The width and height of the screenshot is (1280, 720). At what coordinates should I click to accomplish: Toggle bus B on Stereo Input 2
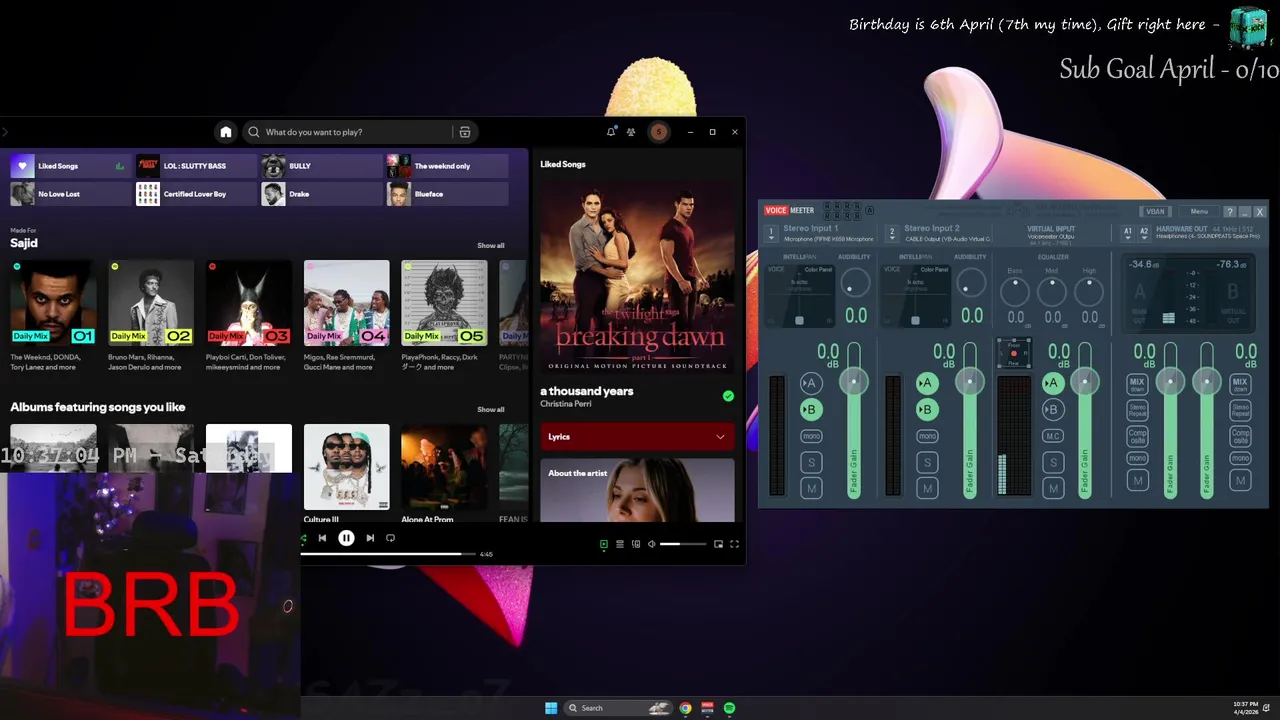click(927, 409)
